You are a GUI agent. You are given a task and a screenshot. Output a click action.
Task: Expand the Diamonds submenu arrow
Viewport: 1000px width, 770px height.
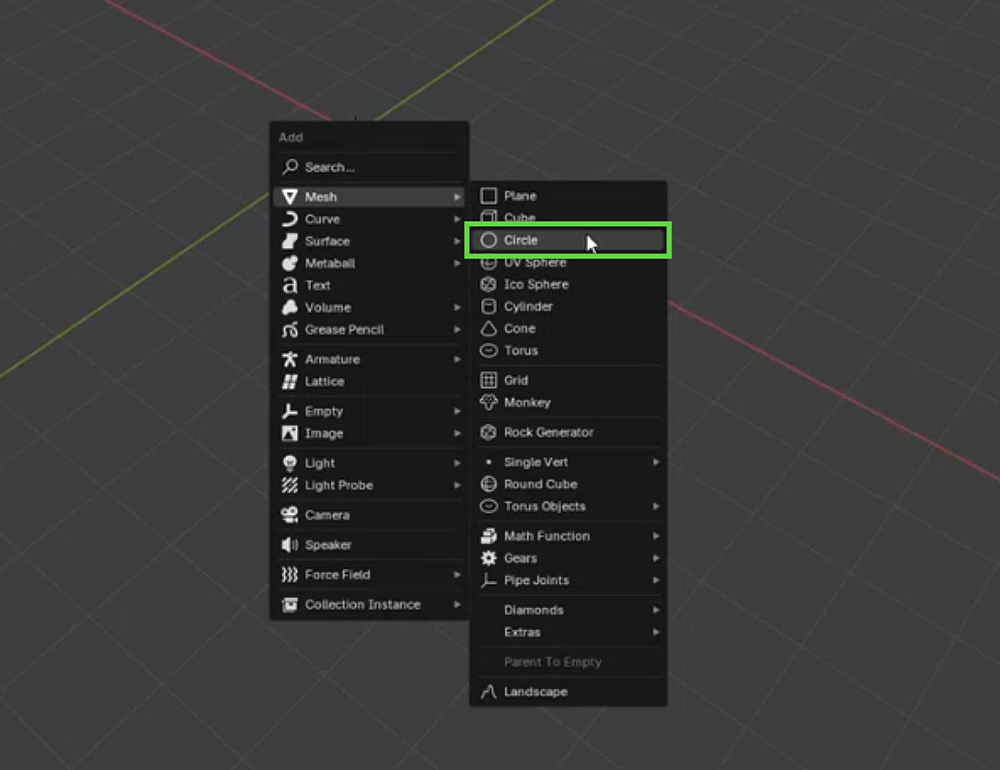[x=656, y=610]
